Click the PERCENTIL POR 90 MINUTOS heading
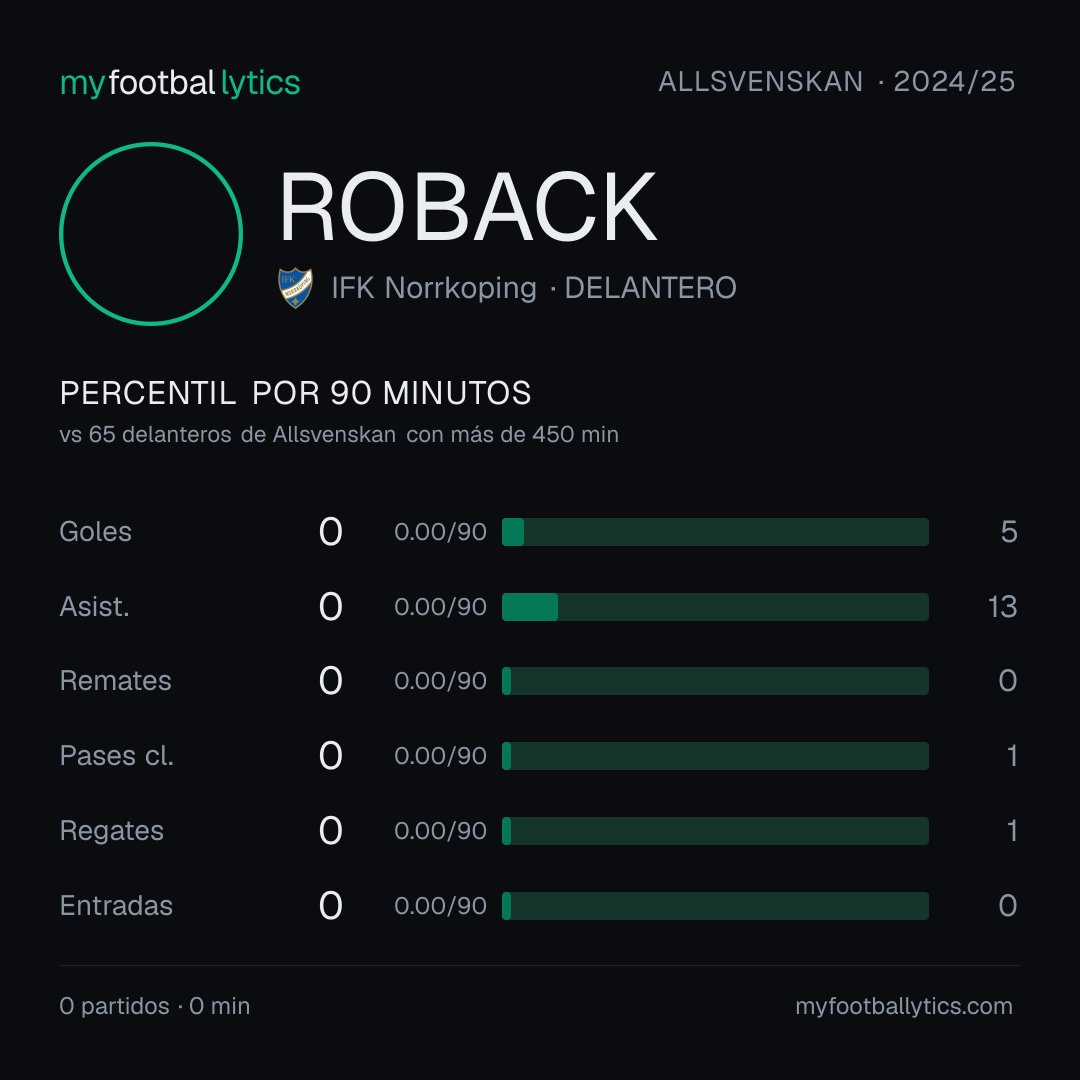The height and width of the screenshot is (1080, 1080). click(295, 393)
